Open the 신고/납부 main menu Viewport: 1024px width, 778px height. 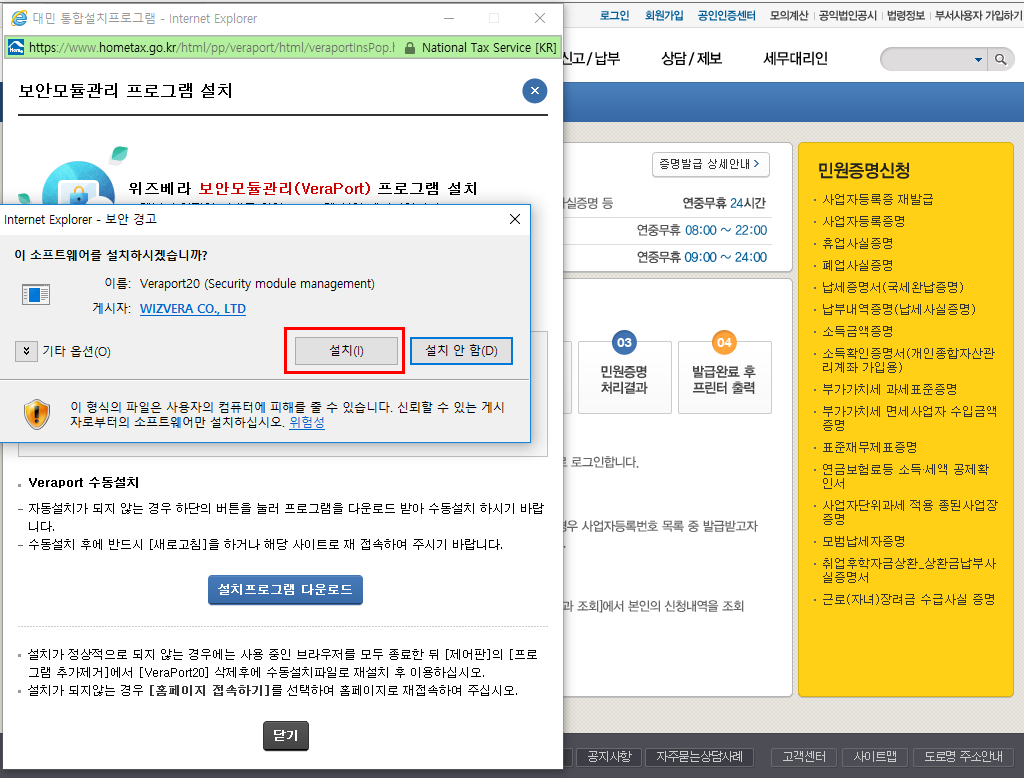click(x=591, y=59)
